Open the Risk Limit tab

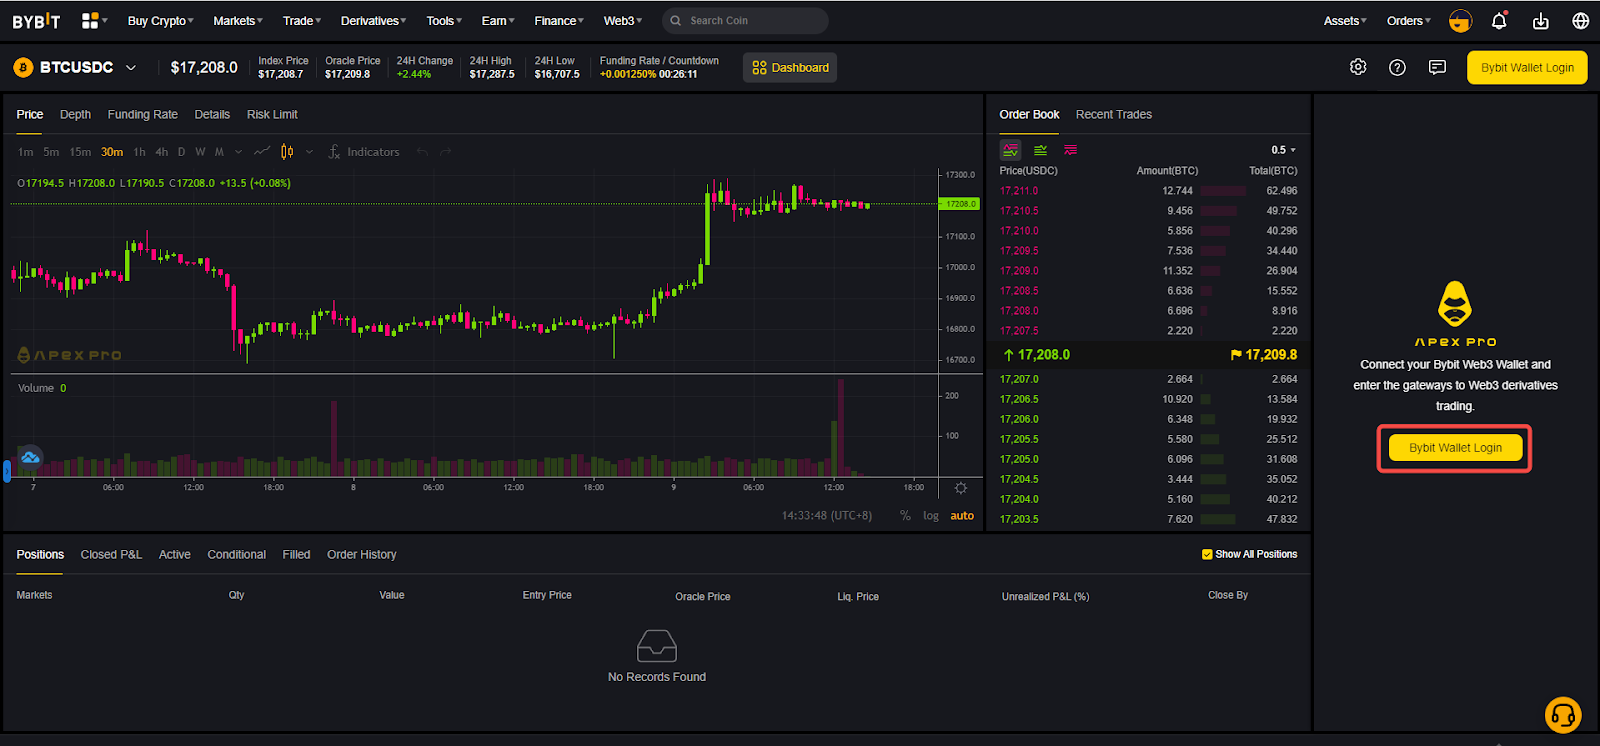click(272, 115)
